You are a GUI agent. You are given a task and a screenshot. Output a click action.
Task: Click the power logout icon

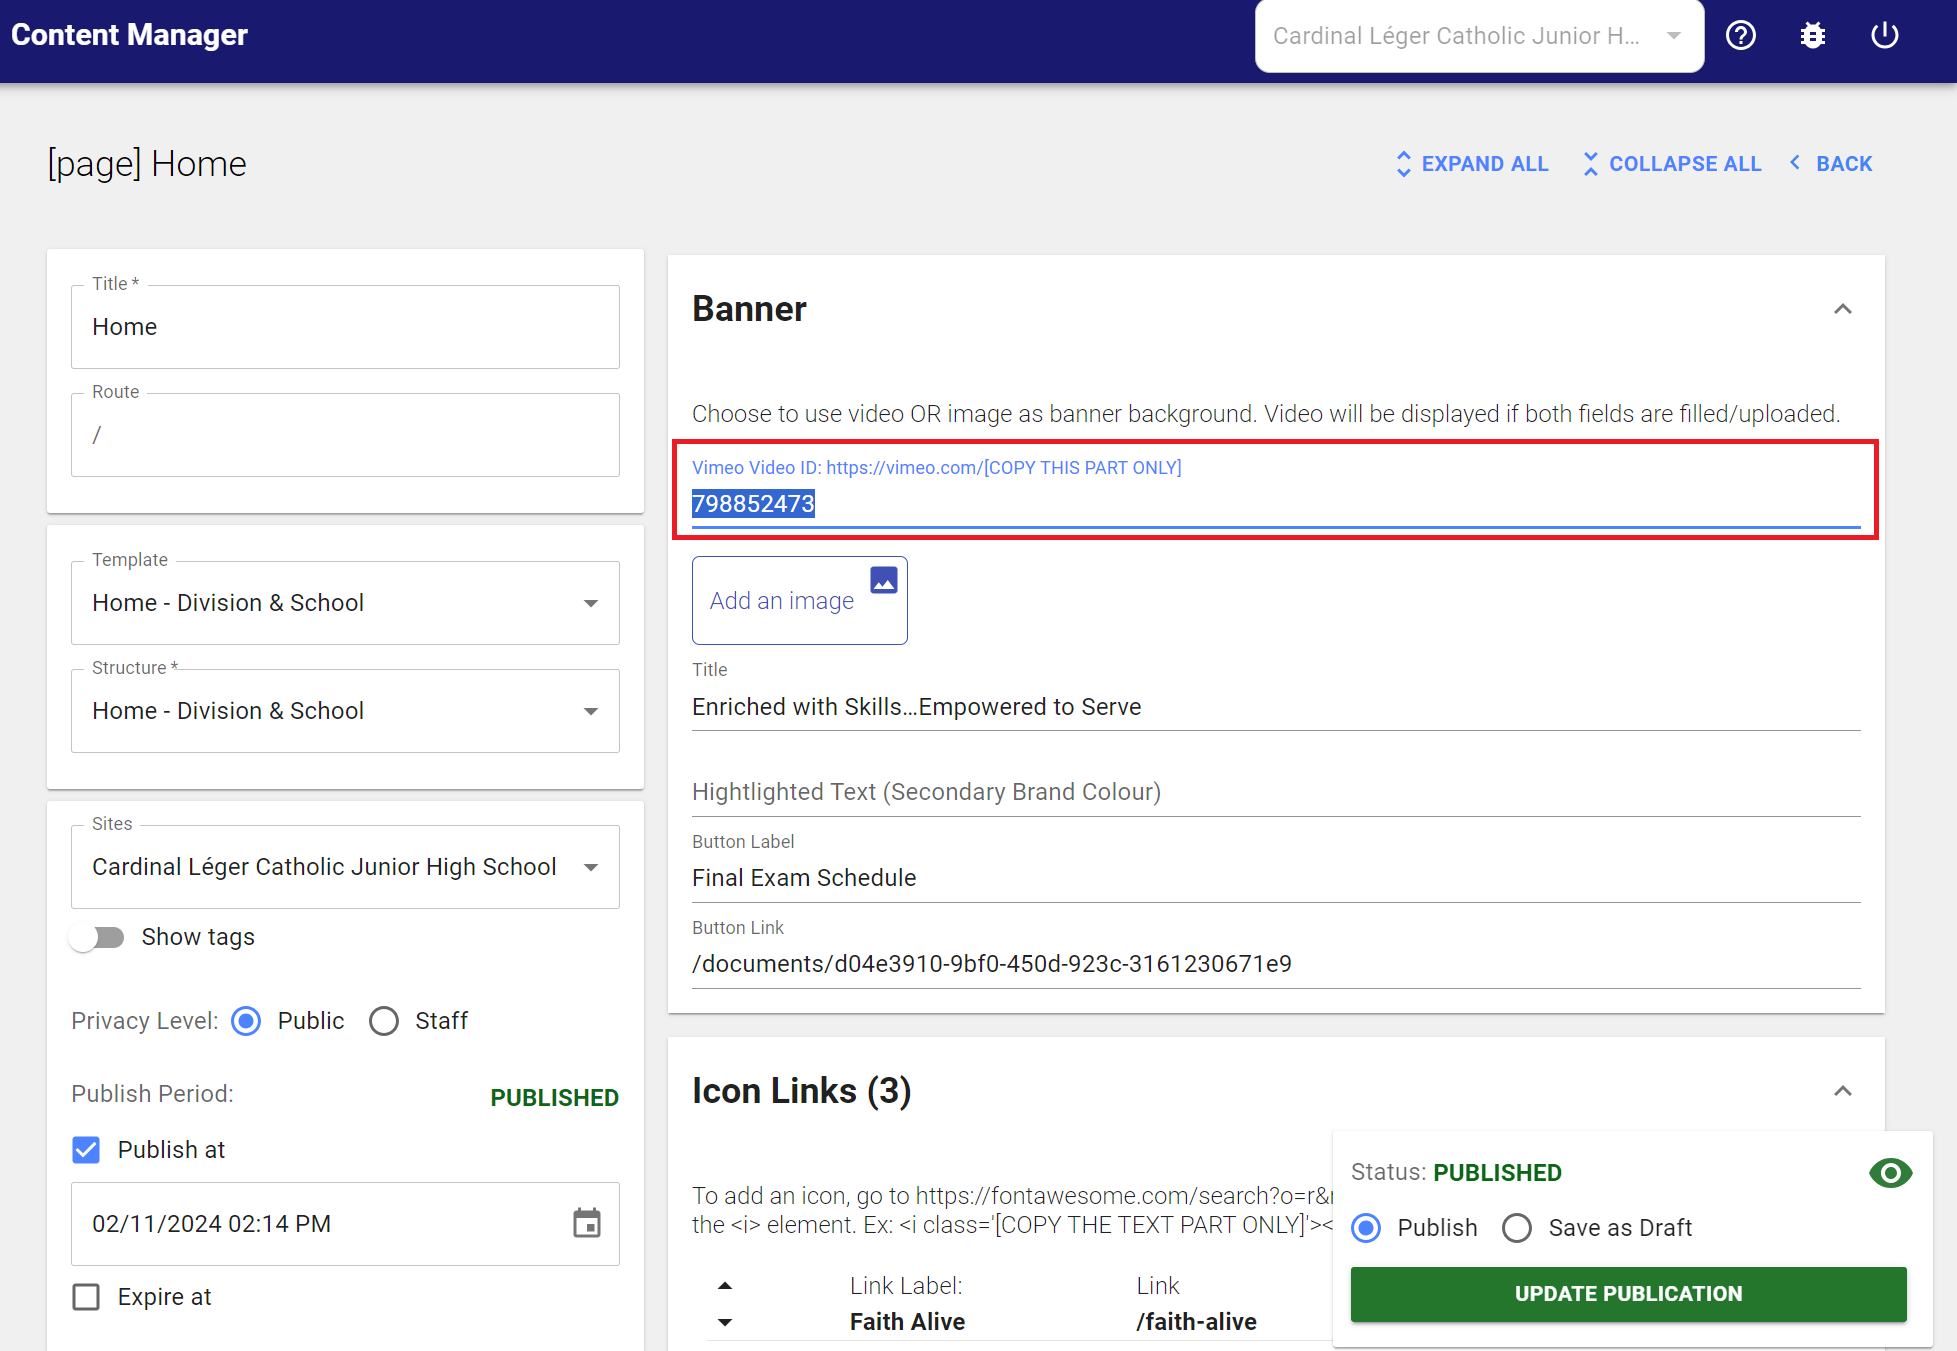pos(1885,36)
